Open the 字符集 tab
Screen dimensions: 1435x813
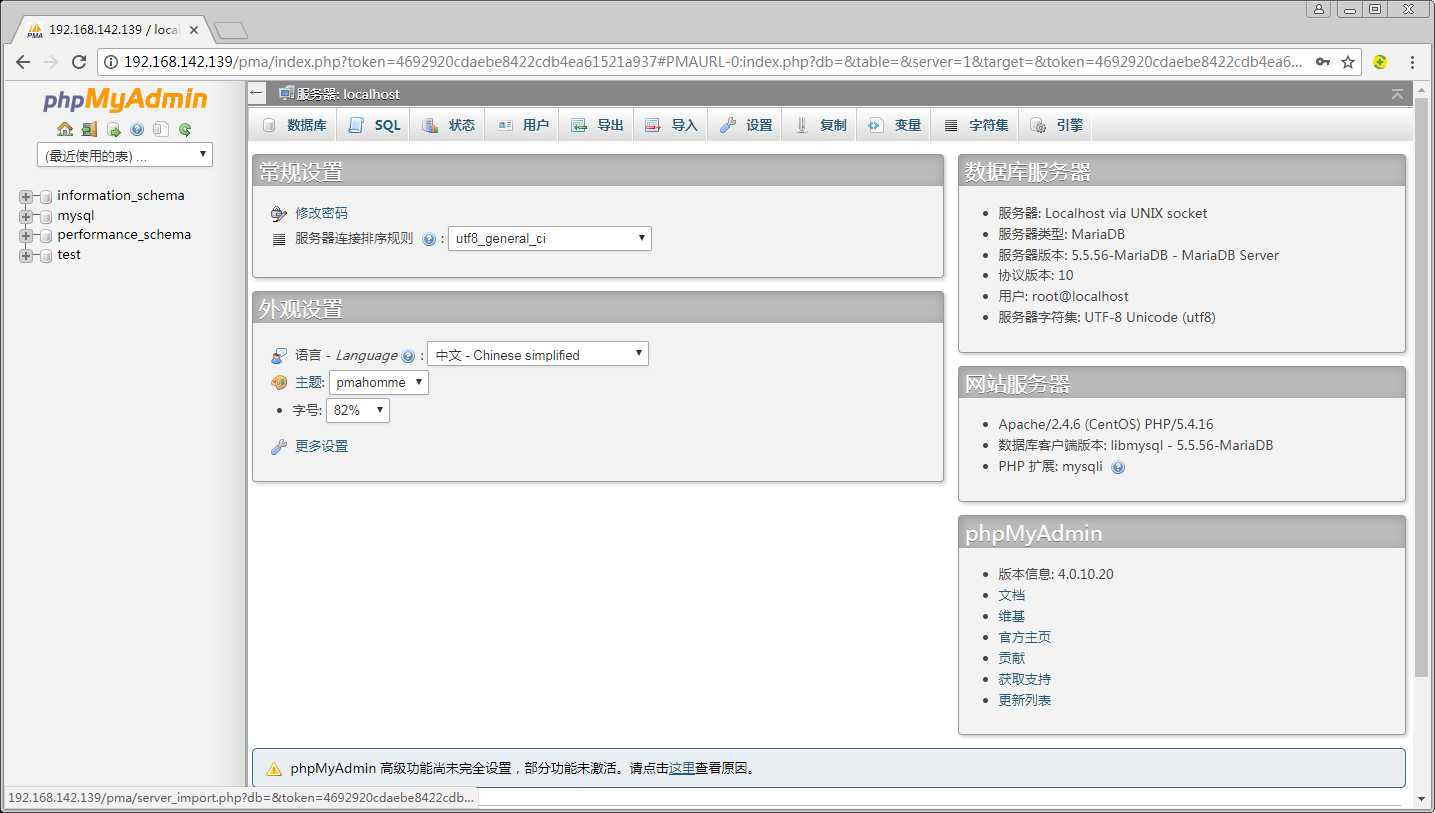click(x=976, y=125)
